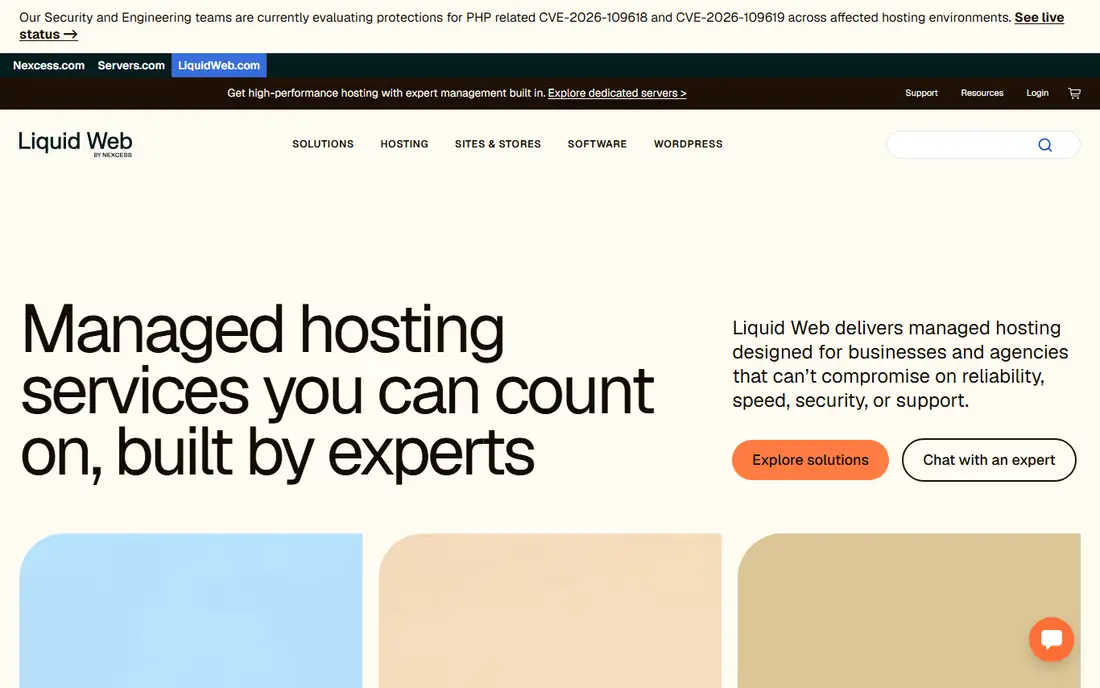
Task: Open the Support link
Action: [x=921, y=93]
